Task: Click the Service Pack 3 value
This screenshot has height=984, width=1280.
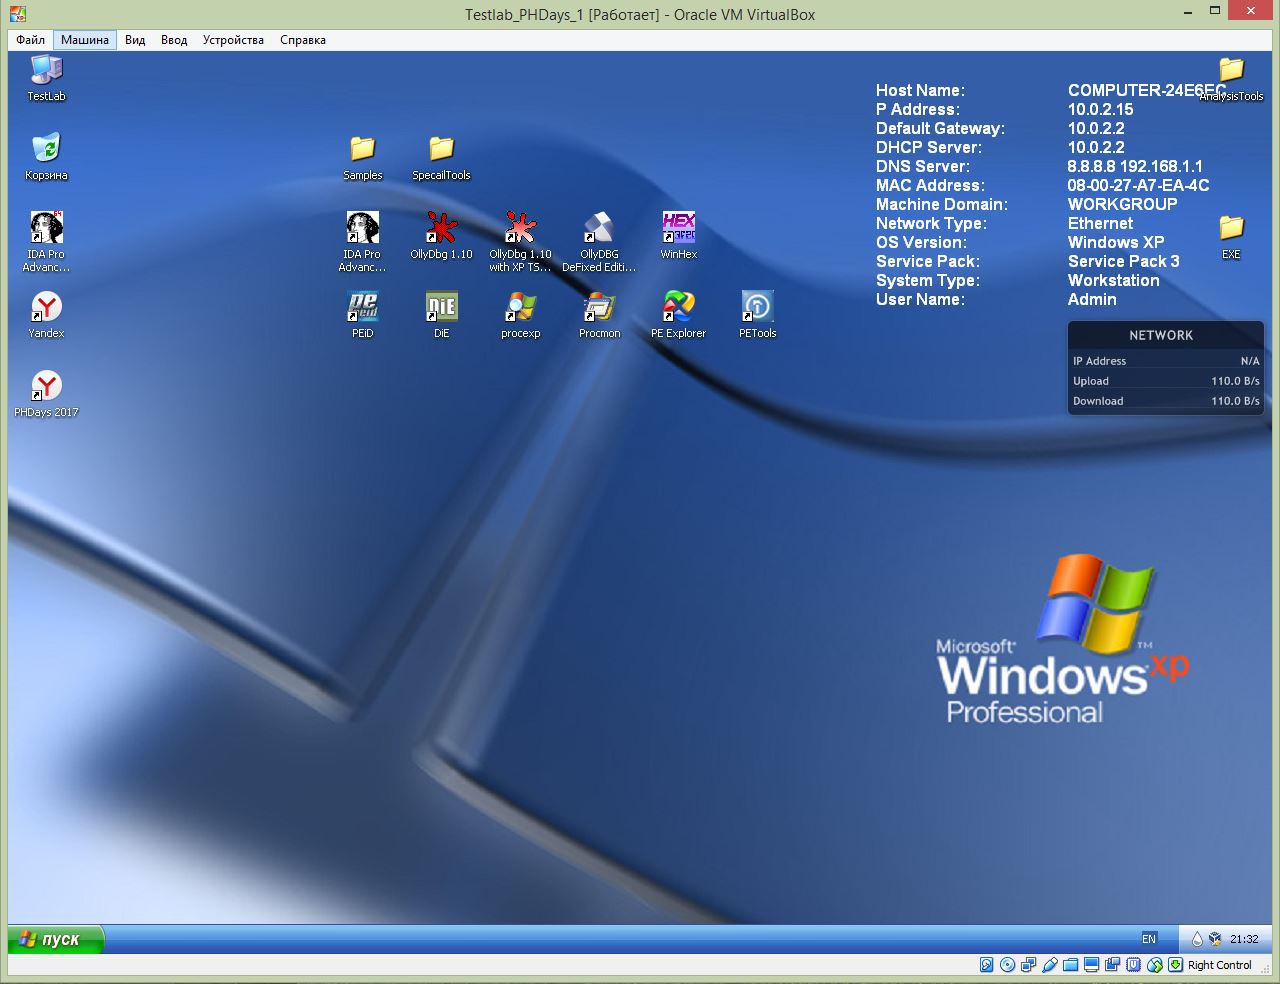Action: [x=1123, y=261]
